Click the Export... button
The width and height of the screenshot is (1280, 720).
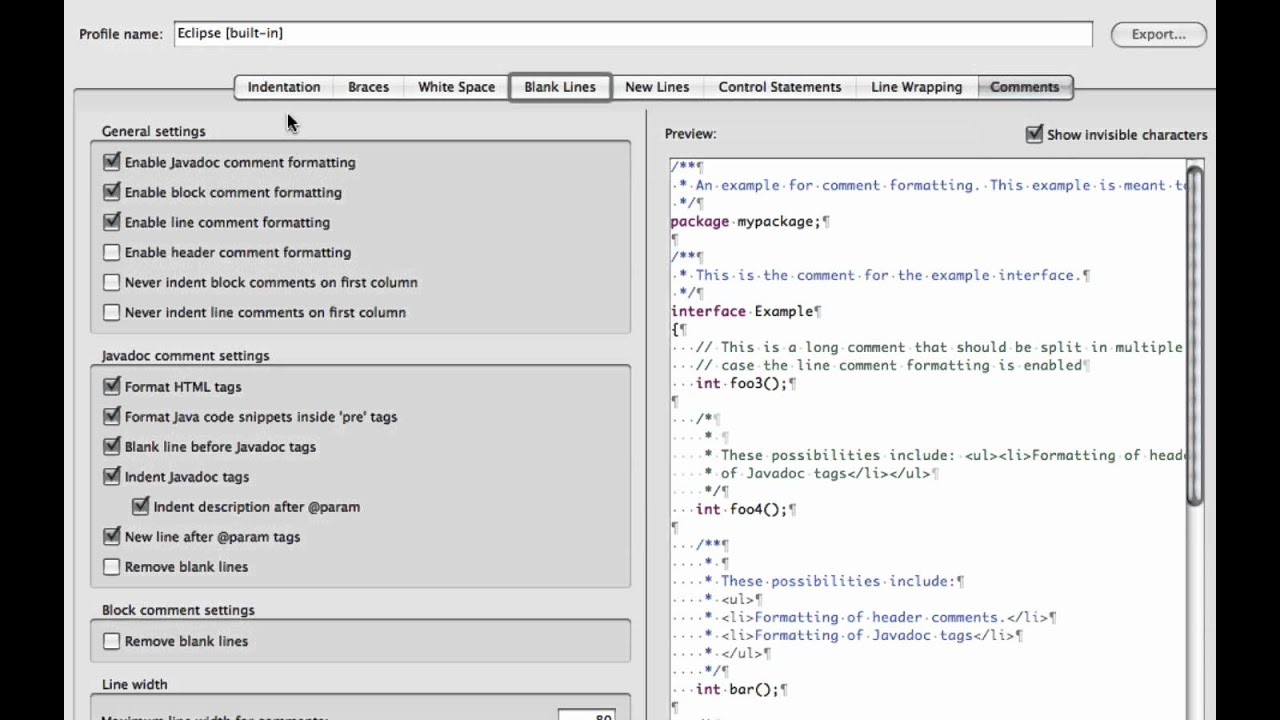pos(1159,34)
